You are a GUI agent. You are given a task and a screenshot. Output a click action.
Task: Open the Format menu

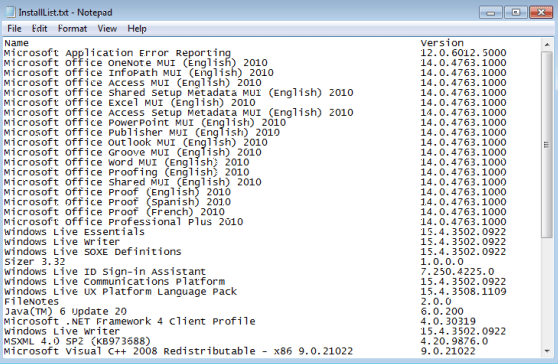(72, 28)
